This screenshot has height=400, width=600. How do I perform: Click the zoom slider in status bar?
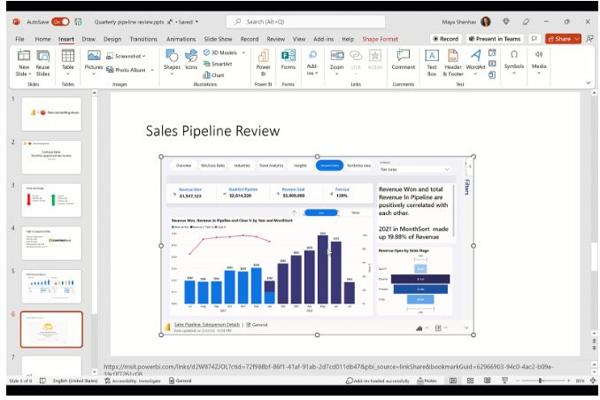541,381
